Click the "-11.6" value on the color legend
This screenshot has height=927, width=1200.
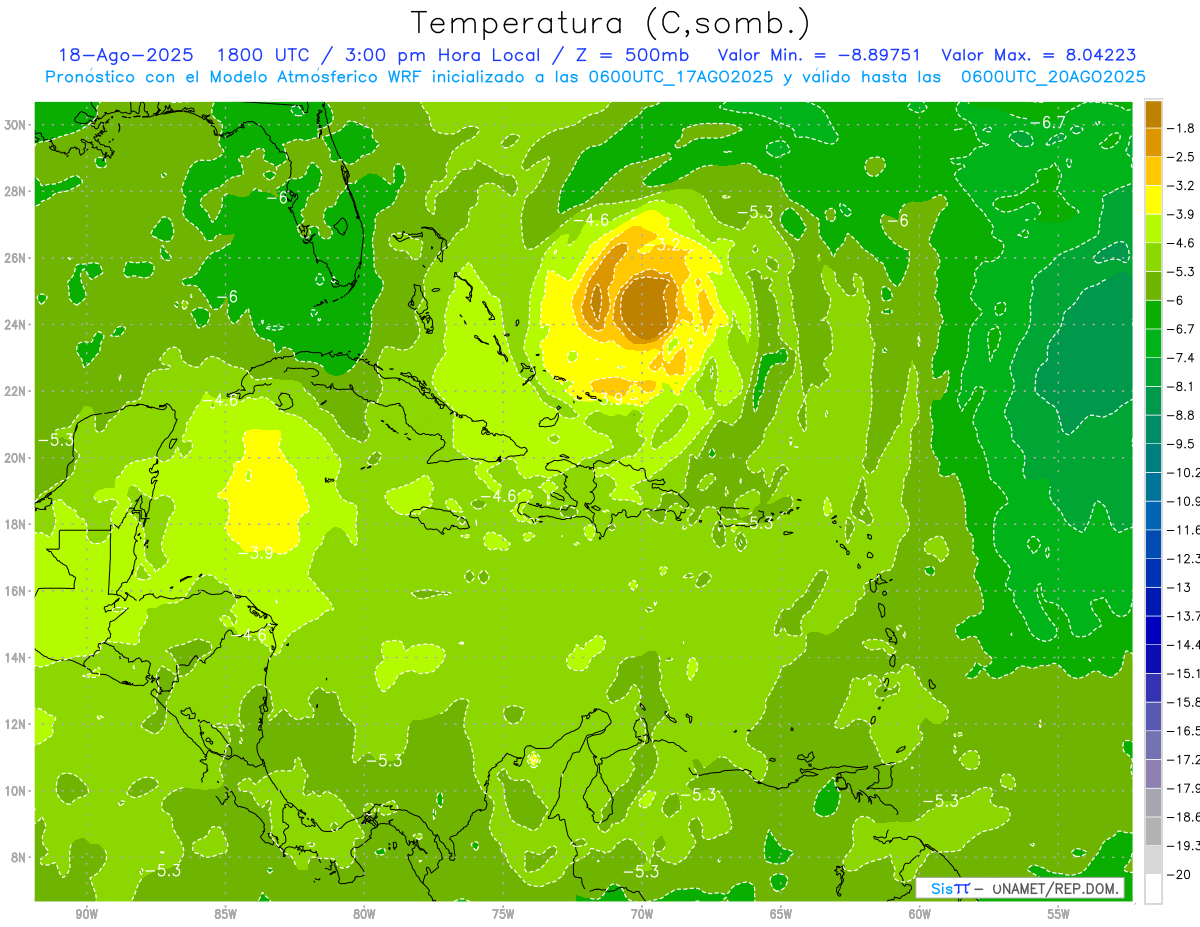point(1184,529)
